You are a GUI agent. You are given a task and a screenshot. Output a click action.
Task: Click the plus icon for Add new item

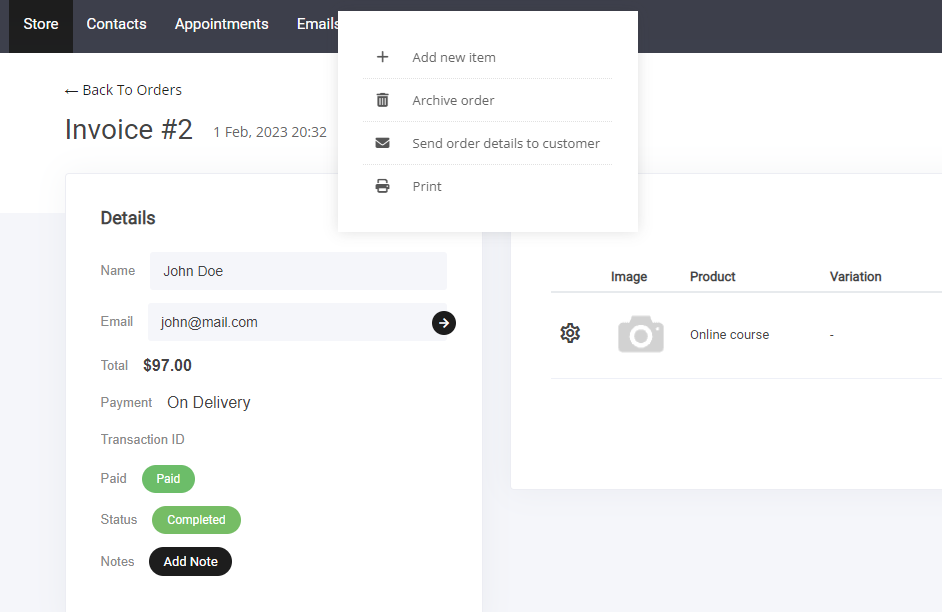[x=382, y=57]
